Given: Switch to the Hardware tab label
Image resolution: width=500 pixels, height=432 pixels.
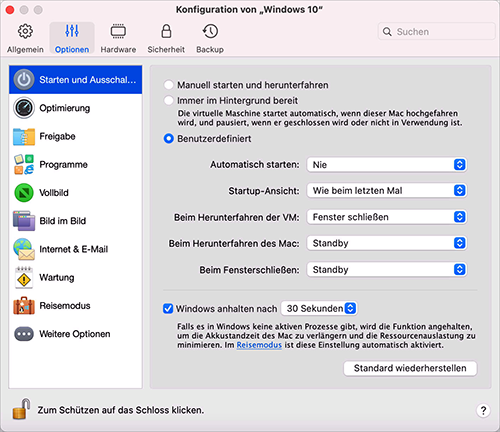Looking at the screenshot, I should (x=118, y=50).
